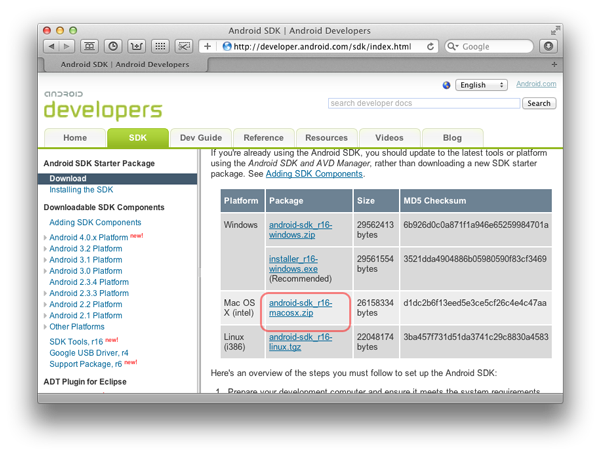Screen dimensions: 600x455
Task: Click the Linux MD5 checksum 3ba457f731d51da3741c29c8830a4583
Action: [476, 337]
